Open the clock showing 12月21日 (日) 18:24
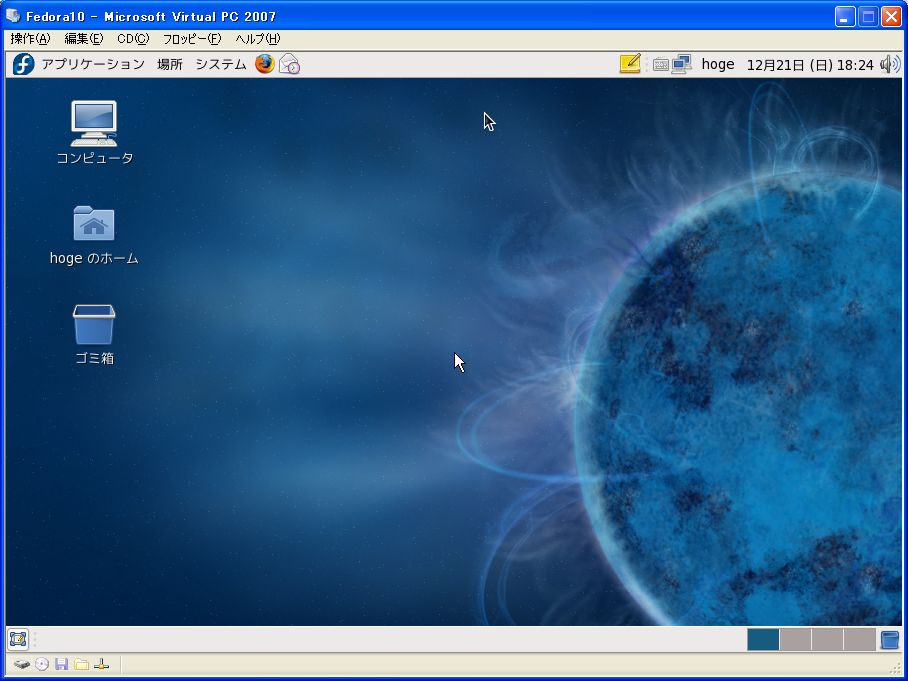This screenshot has height=681, width=908. (x=810, y=65)
